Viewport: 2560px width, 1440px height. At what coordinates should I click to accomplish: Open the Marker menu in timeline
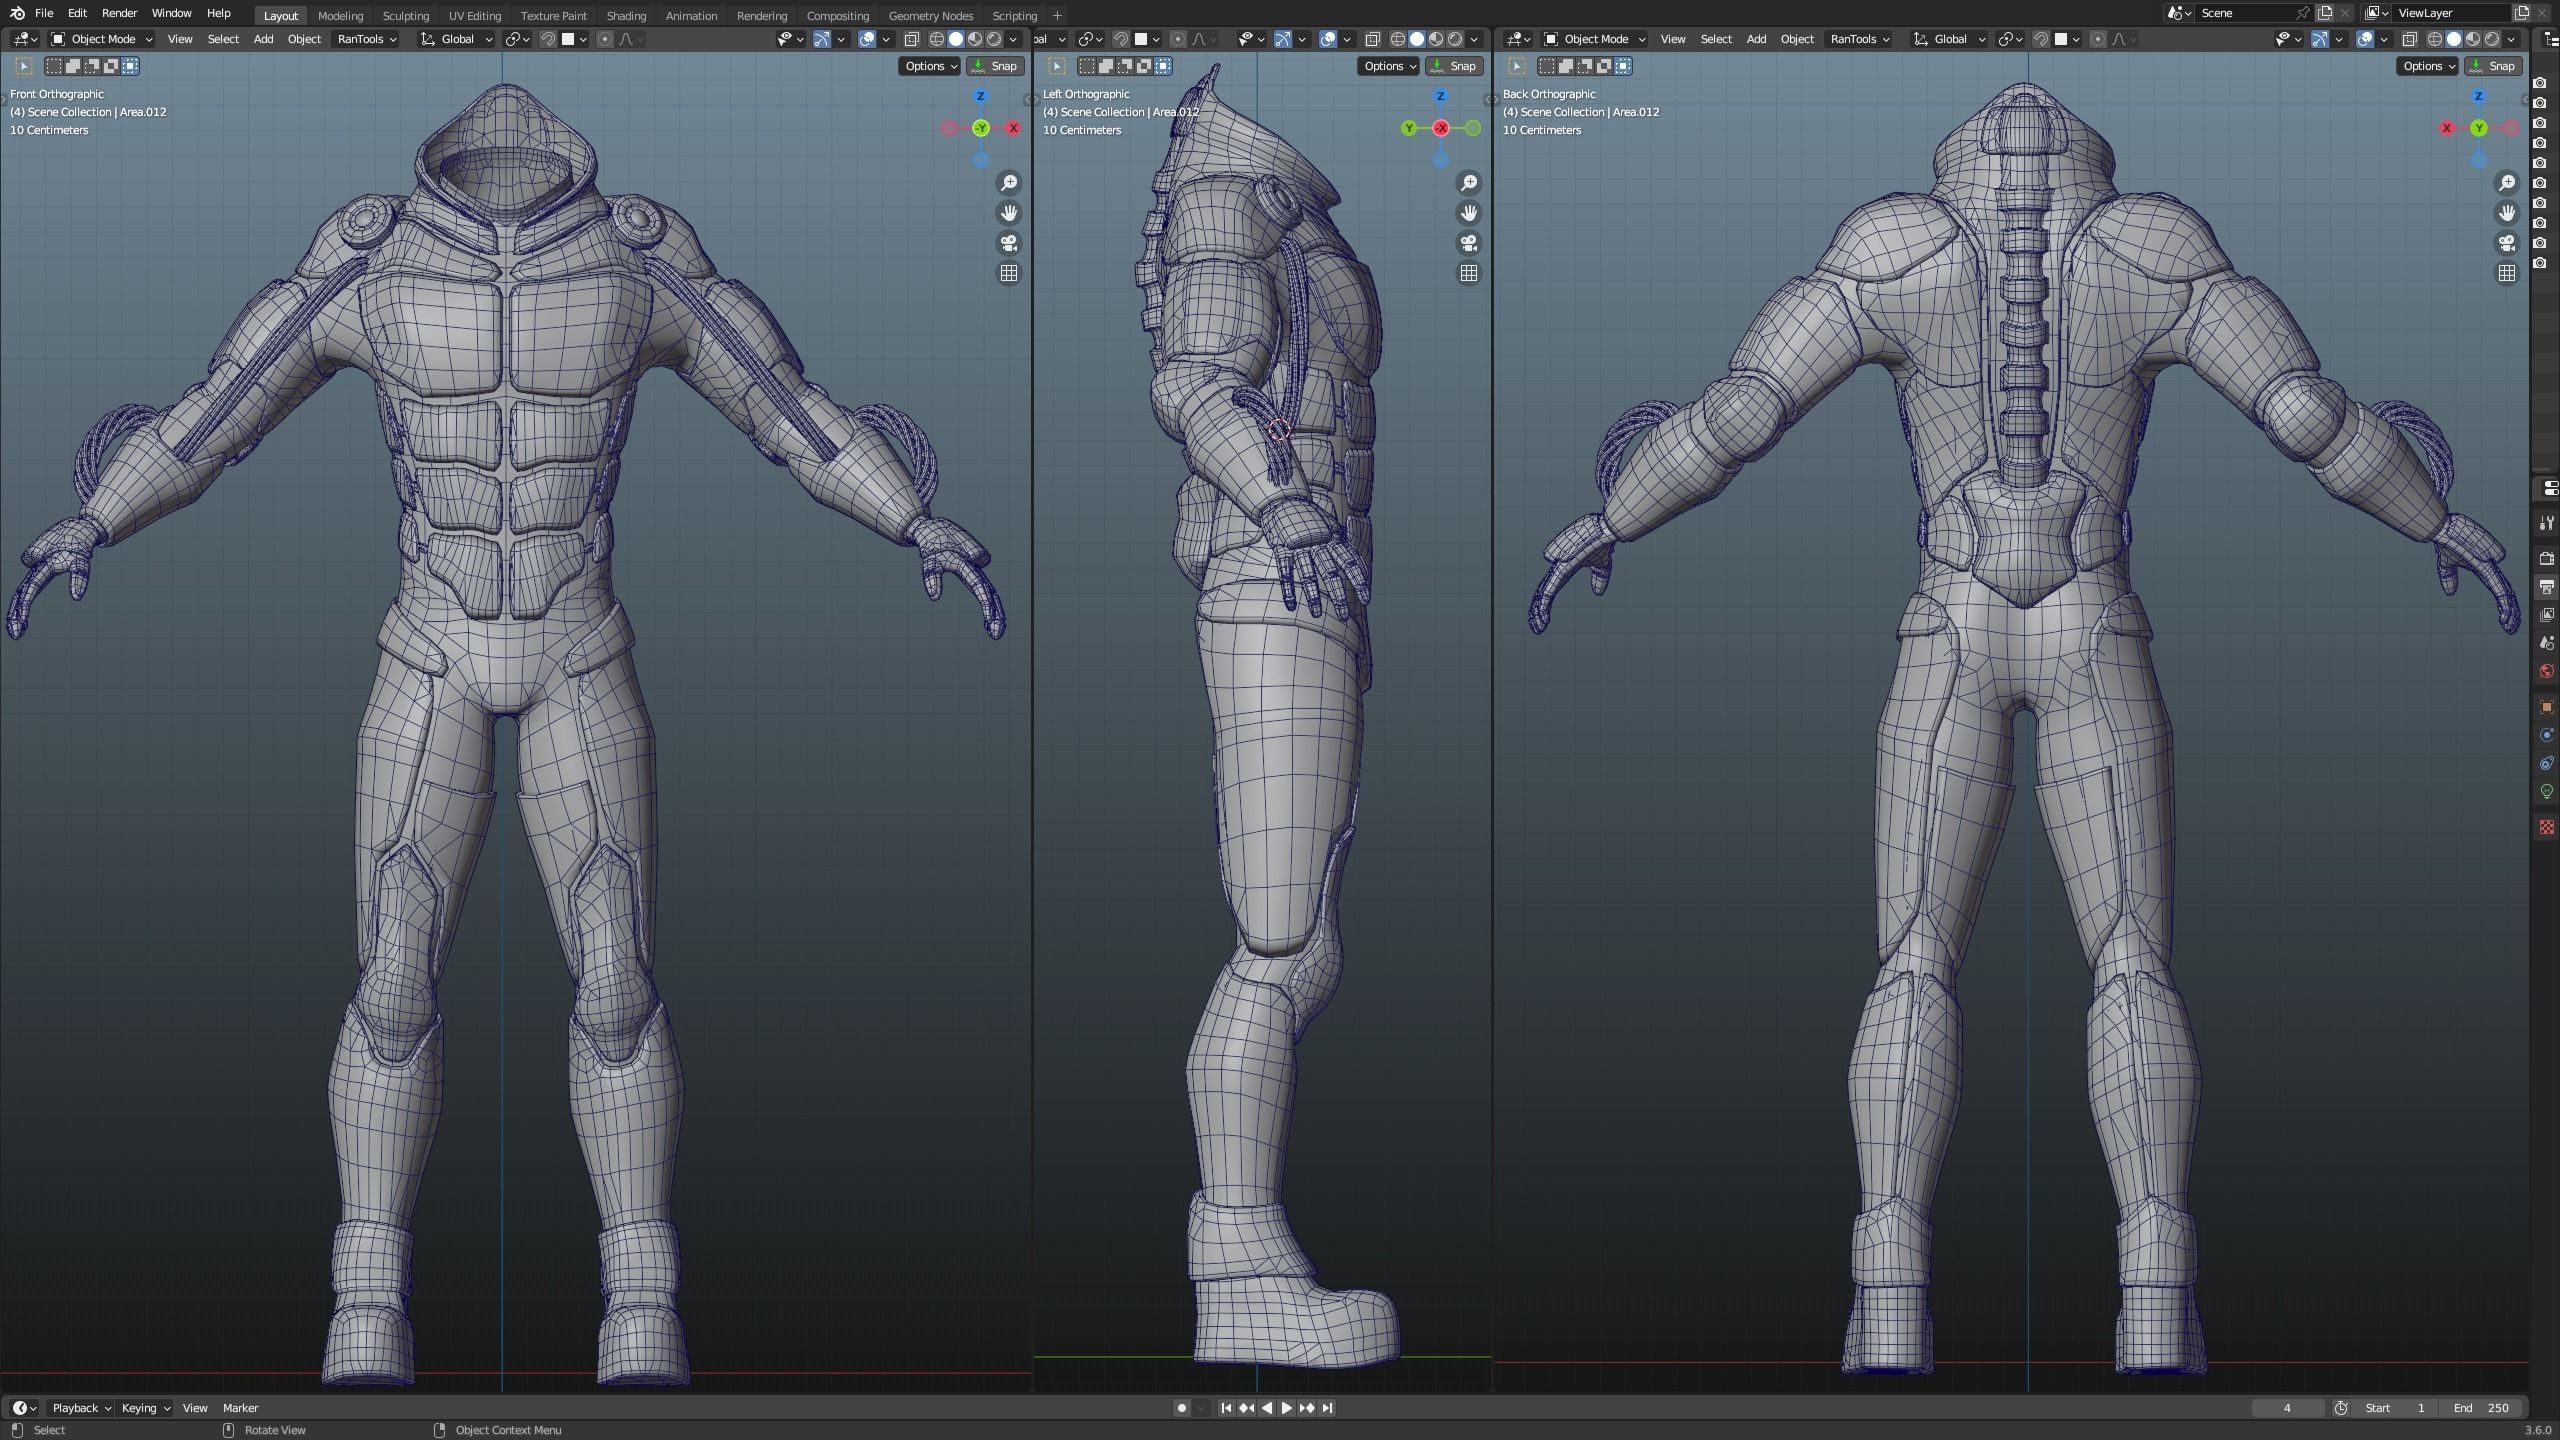[240, 1408]
